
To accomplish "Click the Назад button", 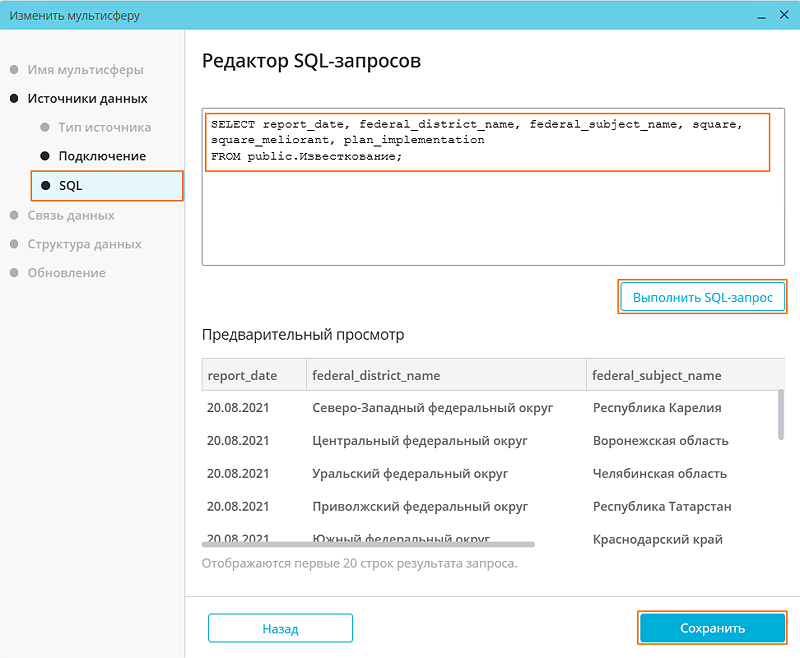I will (x=280, y=629).
